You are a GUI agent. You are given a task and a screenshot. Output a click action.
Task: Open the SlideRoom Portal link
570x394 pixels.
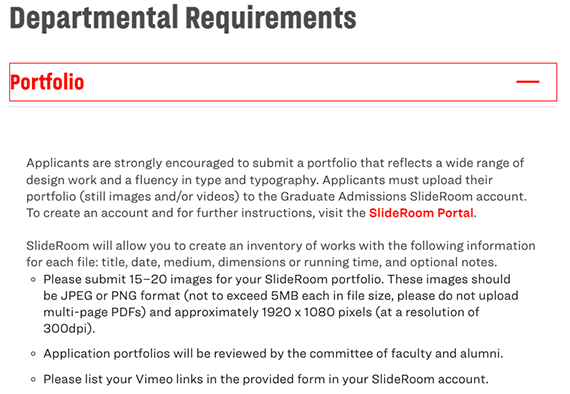pyautogui.click(x=421, y=213)
